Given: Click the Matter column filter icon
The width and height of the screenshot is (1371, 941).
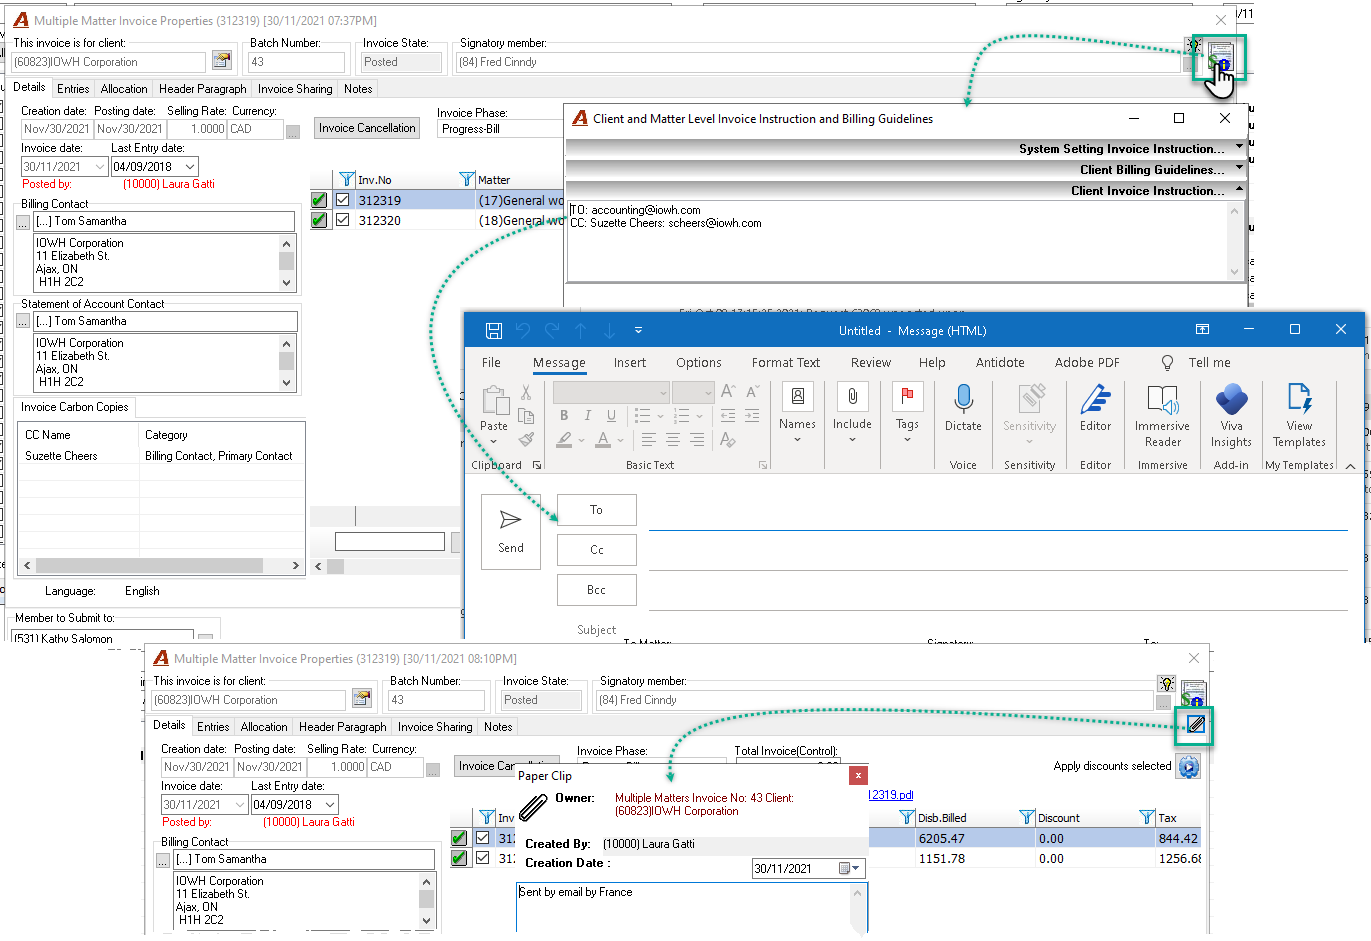Looking at the screenshot, I should click(x=467, y=179).
